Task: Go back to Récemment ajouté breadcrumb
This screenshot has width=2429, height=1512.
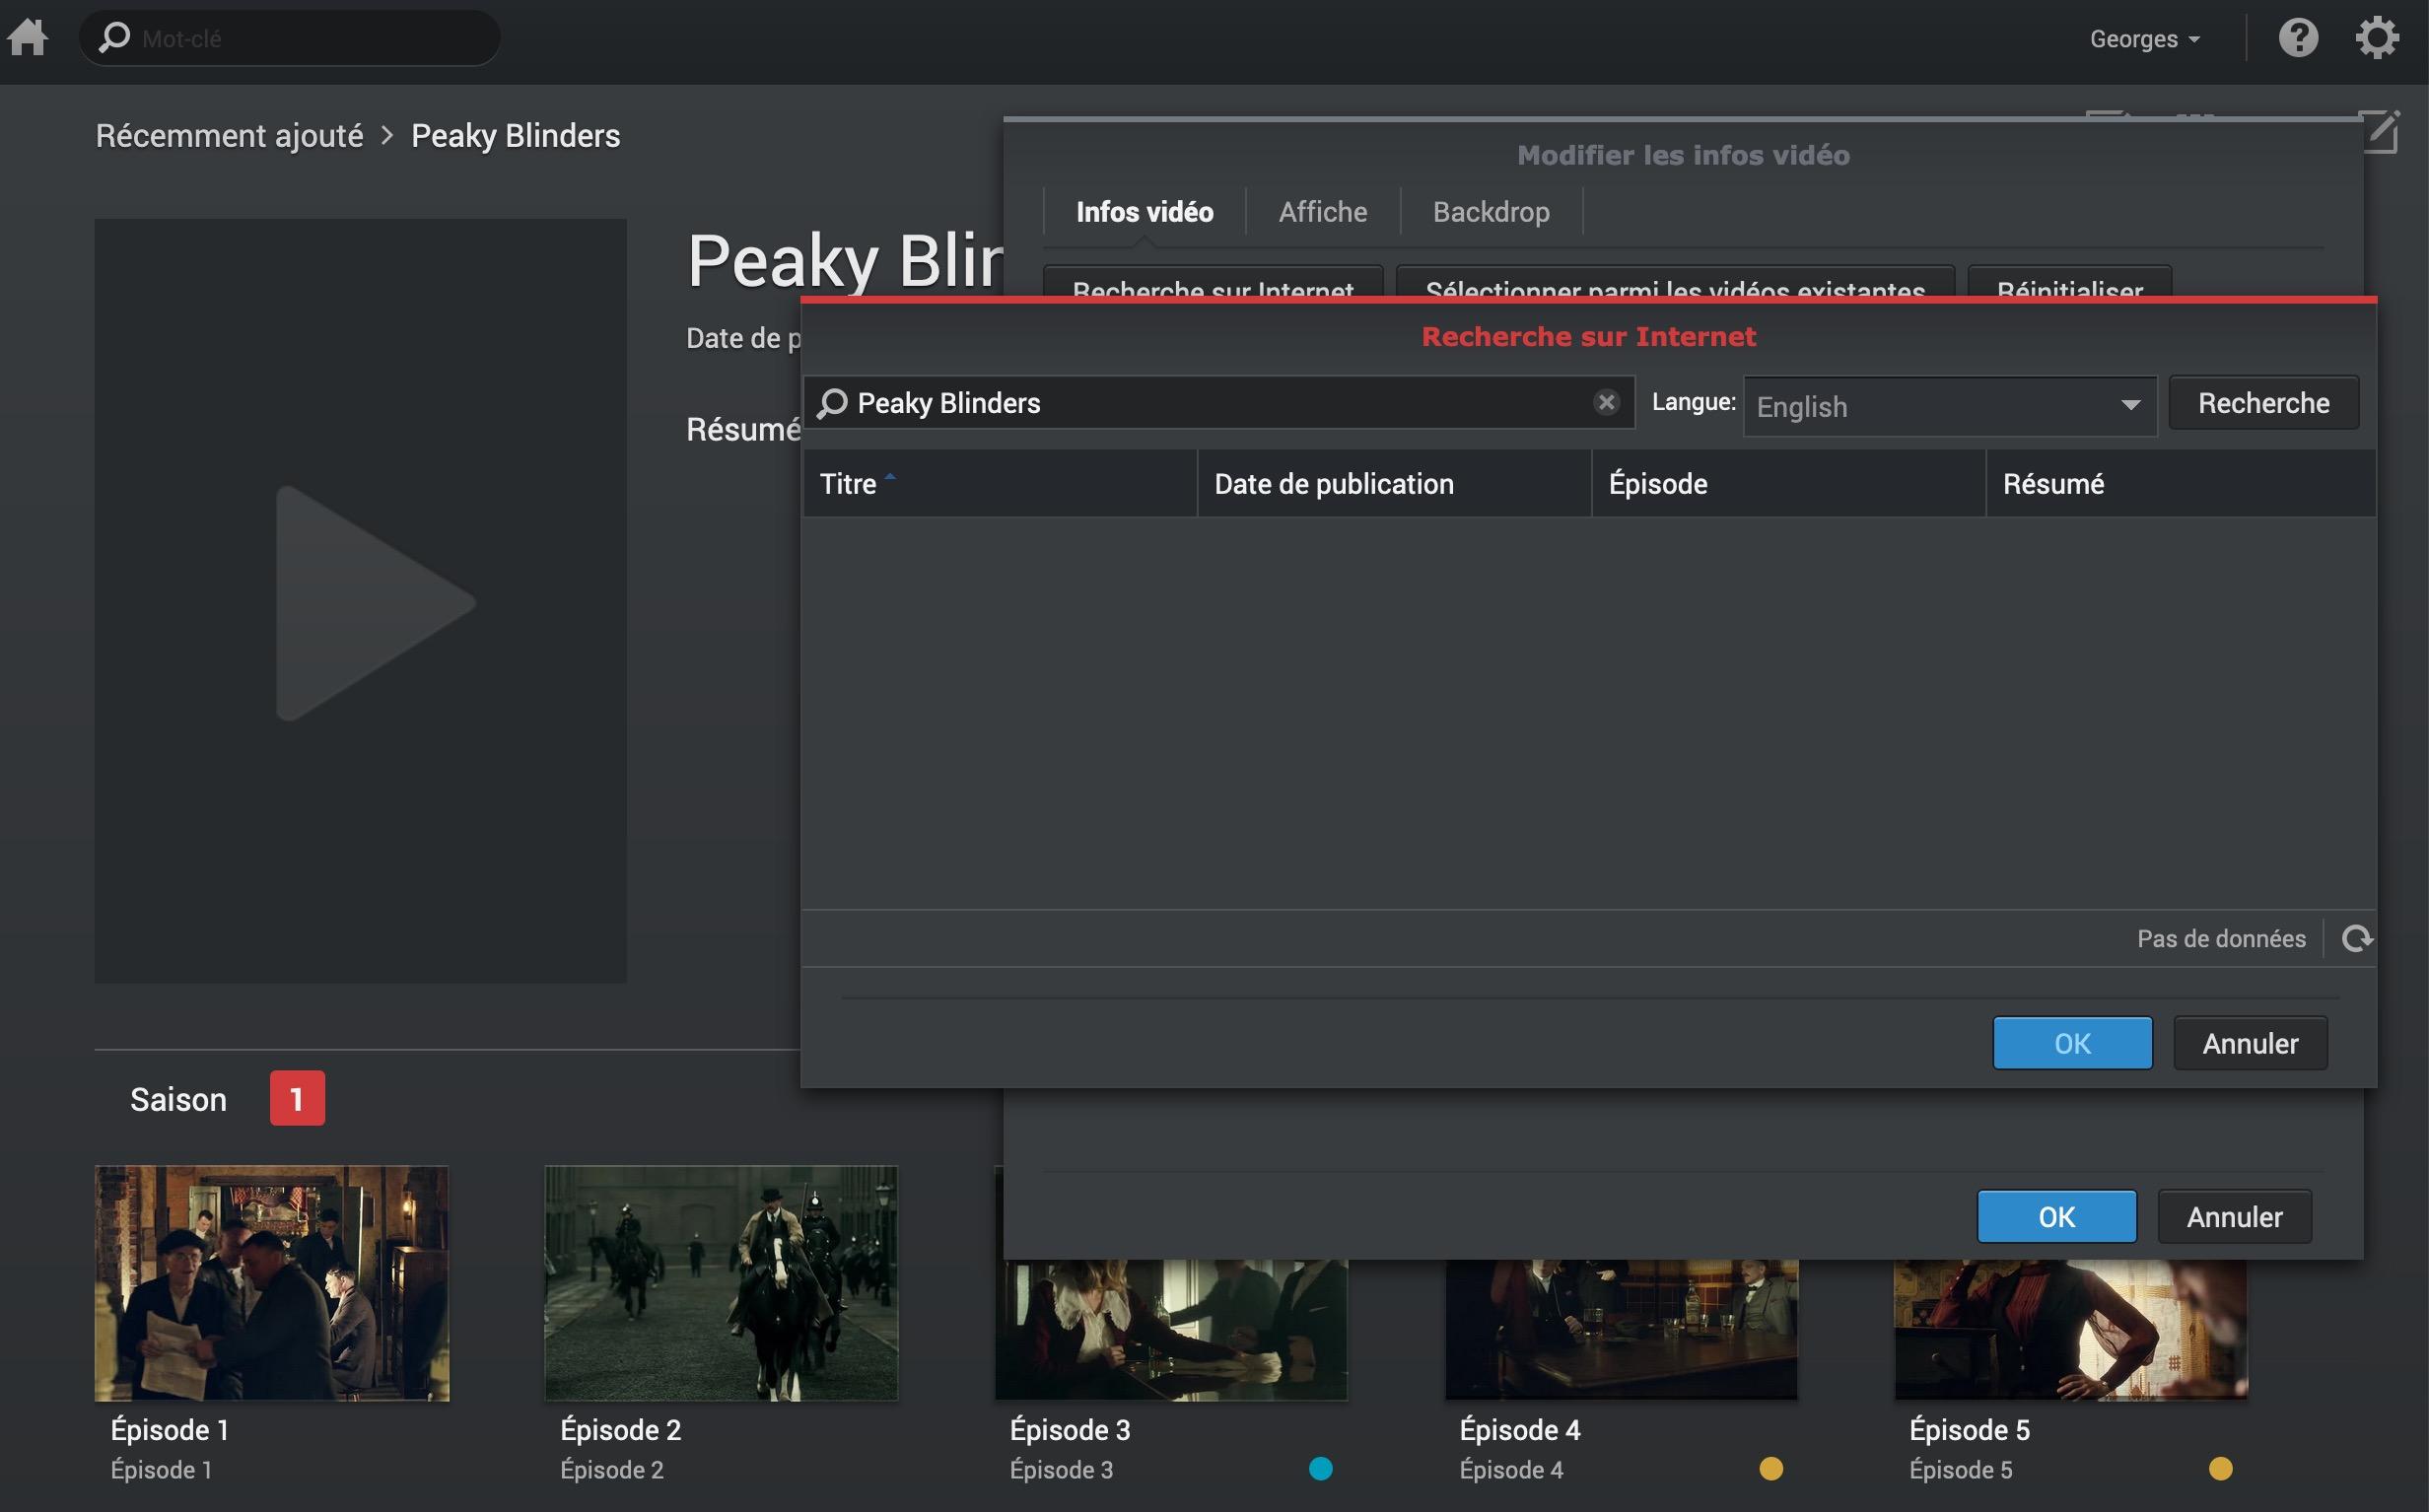Action: pos(229,135)
